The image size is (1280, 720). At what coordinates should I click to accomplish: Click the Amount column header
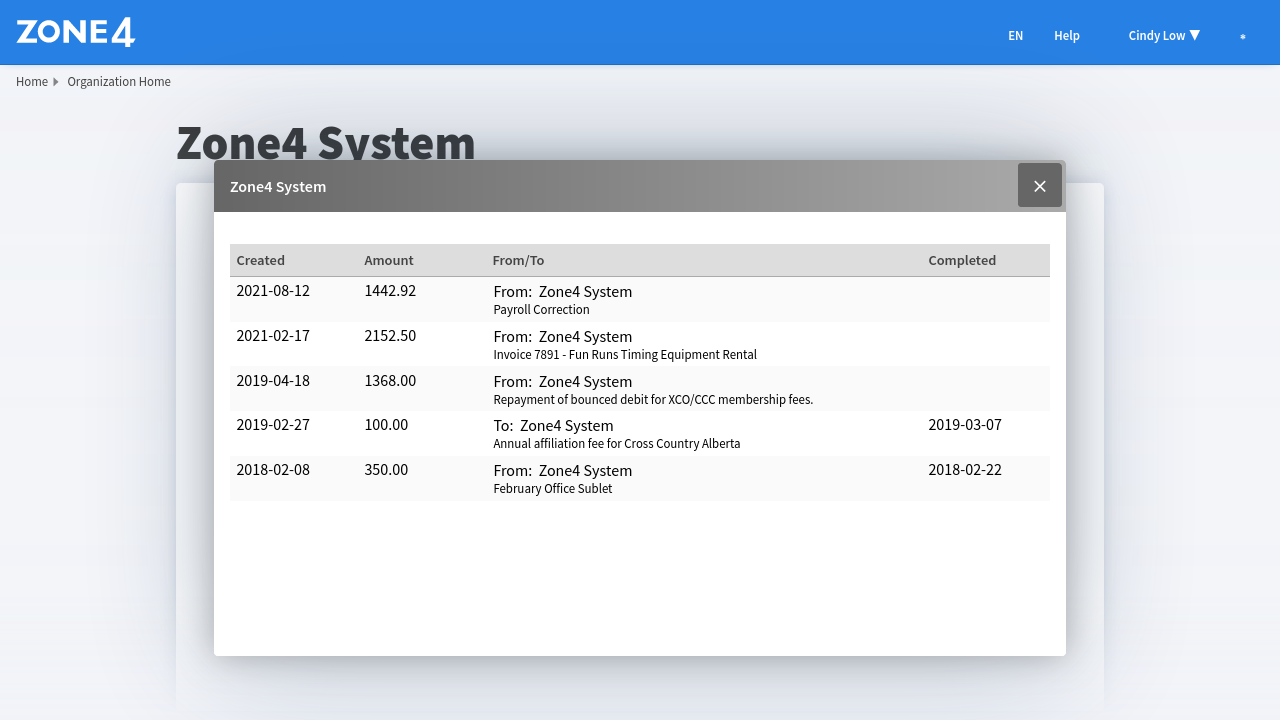point(388,260)
